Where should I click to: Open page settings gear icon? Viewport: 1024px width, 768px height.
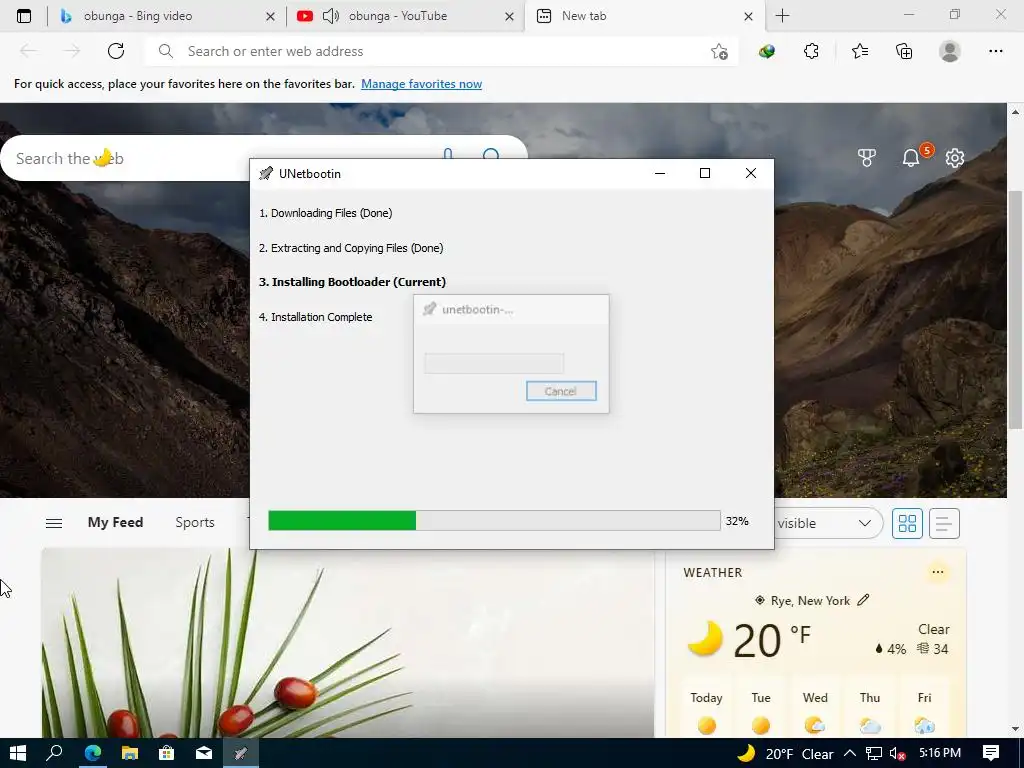955,157
